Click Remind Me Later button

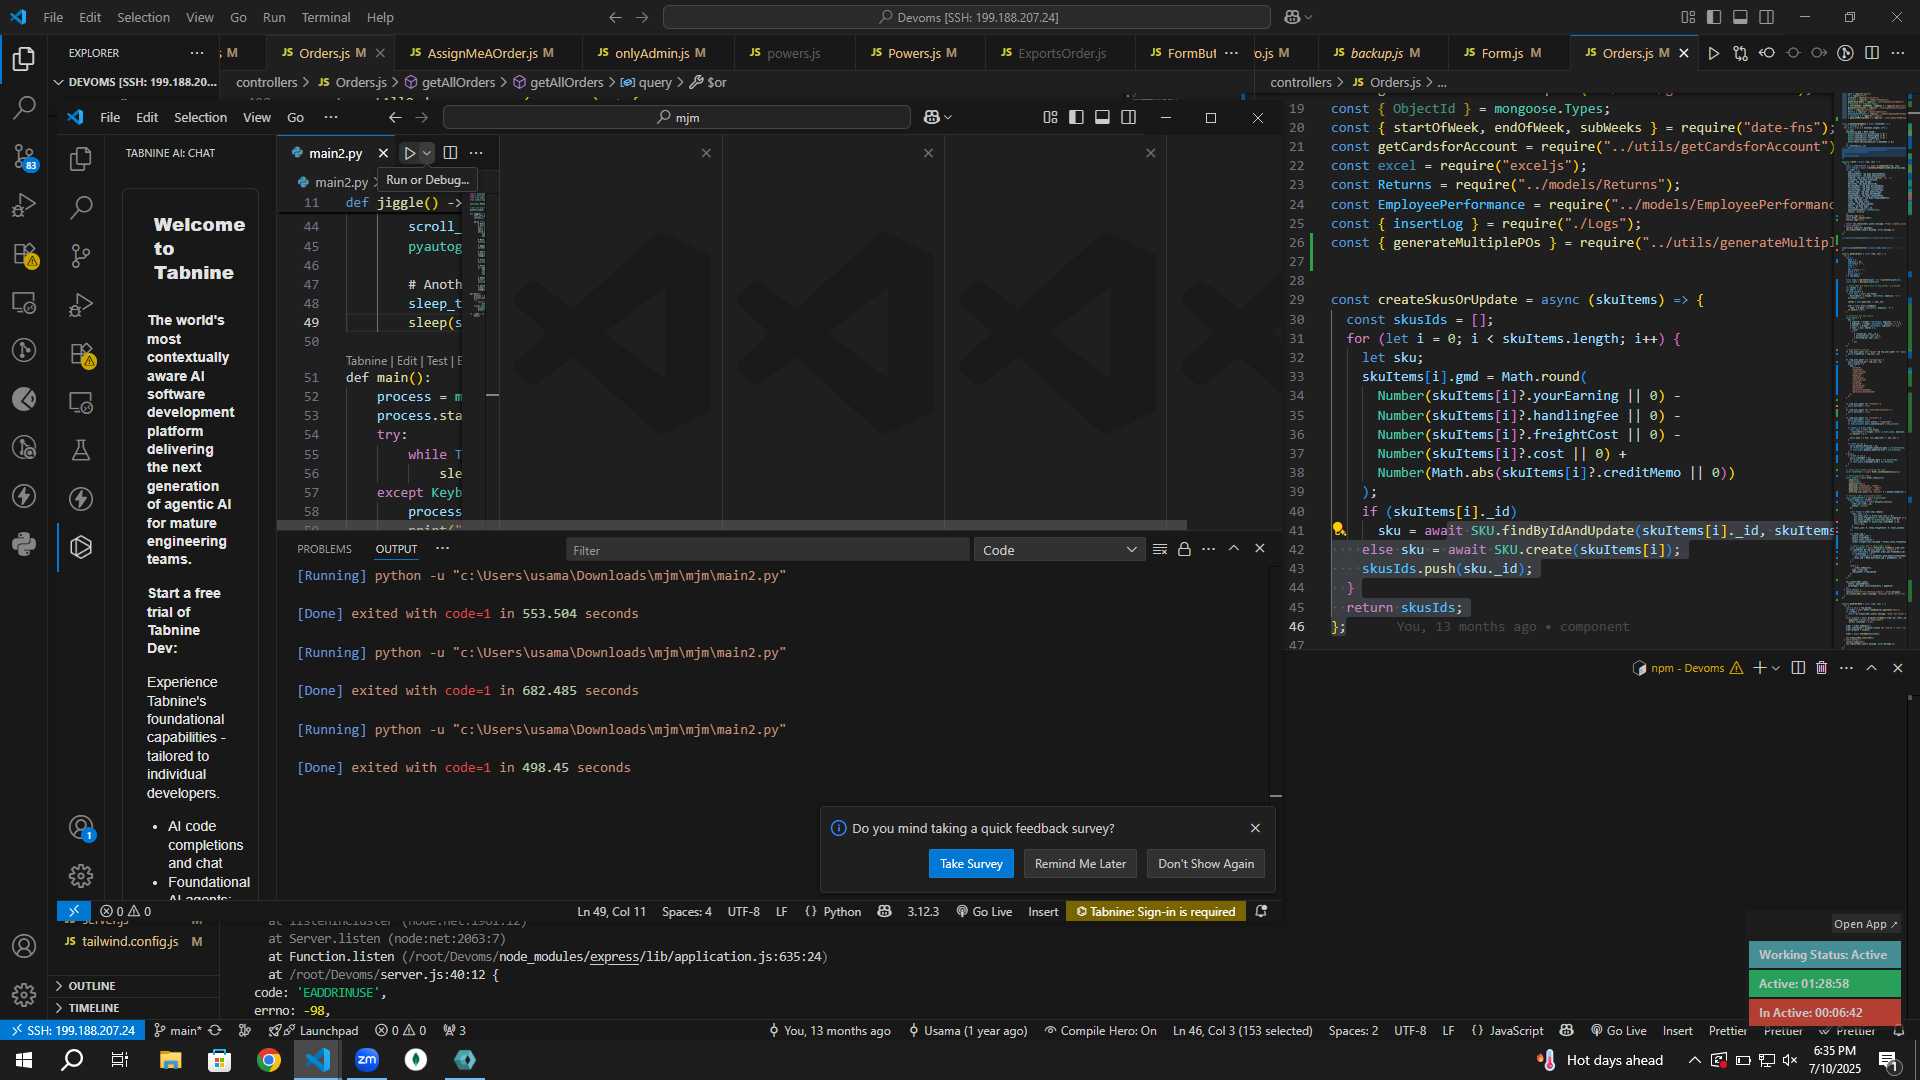point(1080,864)
